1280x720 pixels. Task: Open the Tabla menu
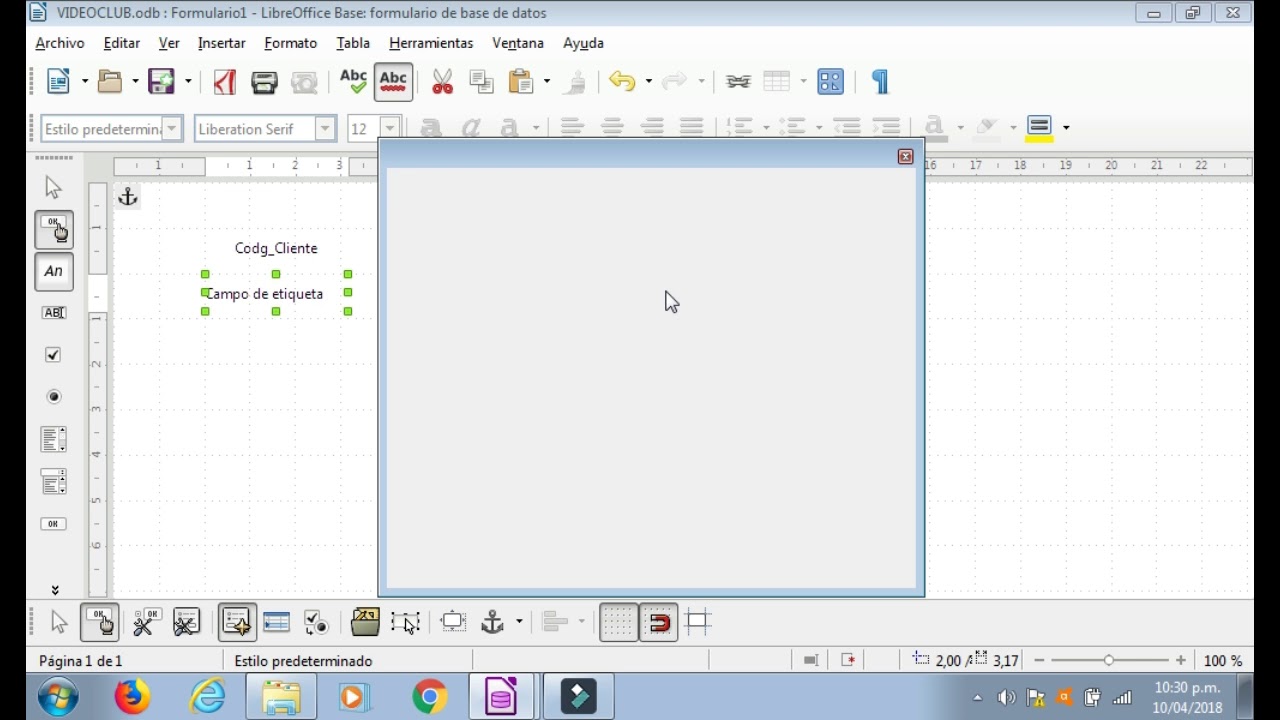(x=353, y=43)
